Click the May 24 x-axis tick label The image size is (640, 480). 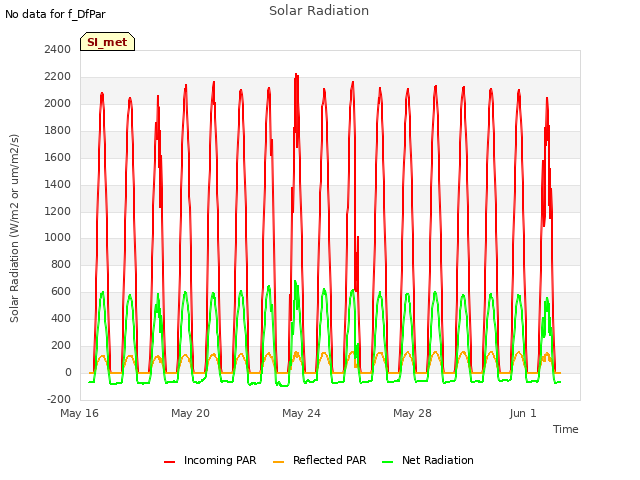pyautogui.click(x=302, y=413)
